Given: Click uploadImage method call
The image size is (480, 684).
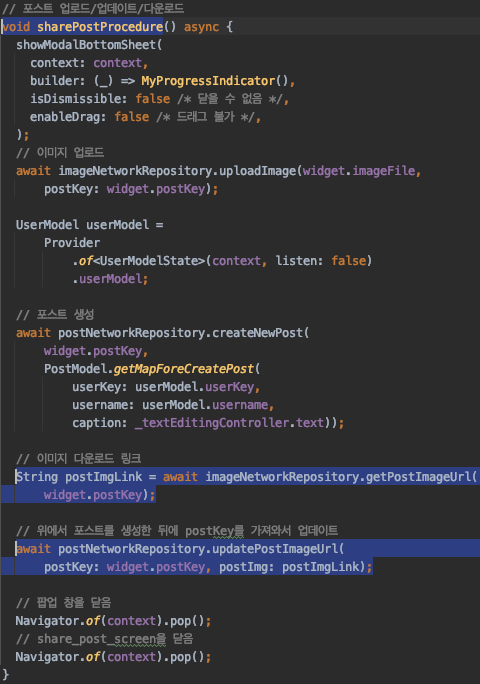Looking at the screenshot, I should [257, 171].
